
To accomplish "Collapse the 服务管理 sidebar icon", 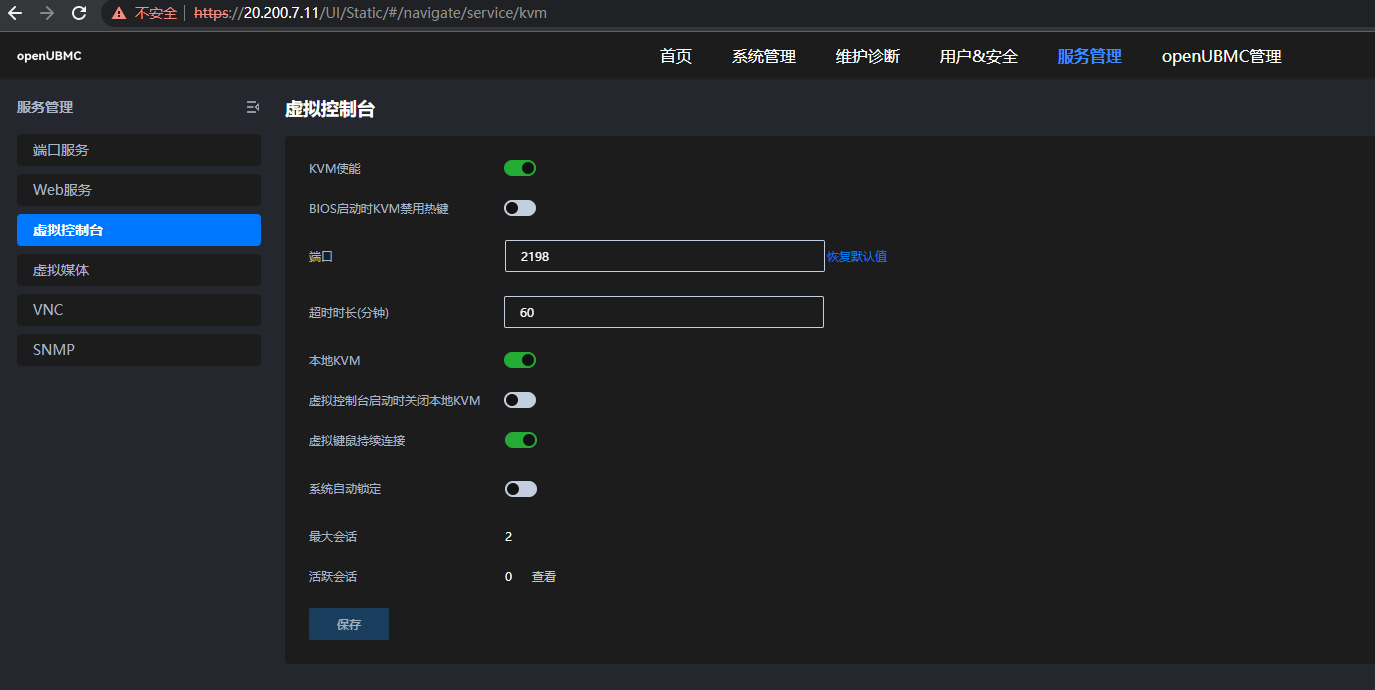I will (252, 107).
